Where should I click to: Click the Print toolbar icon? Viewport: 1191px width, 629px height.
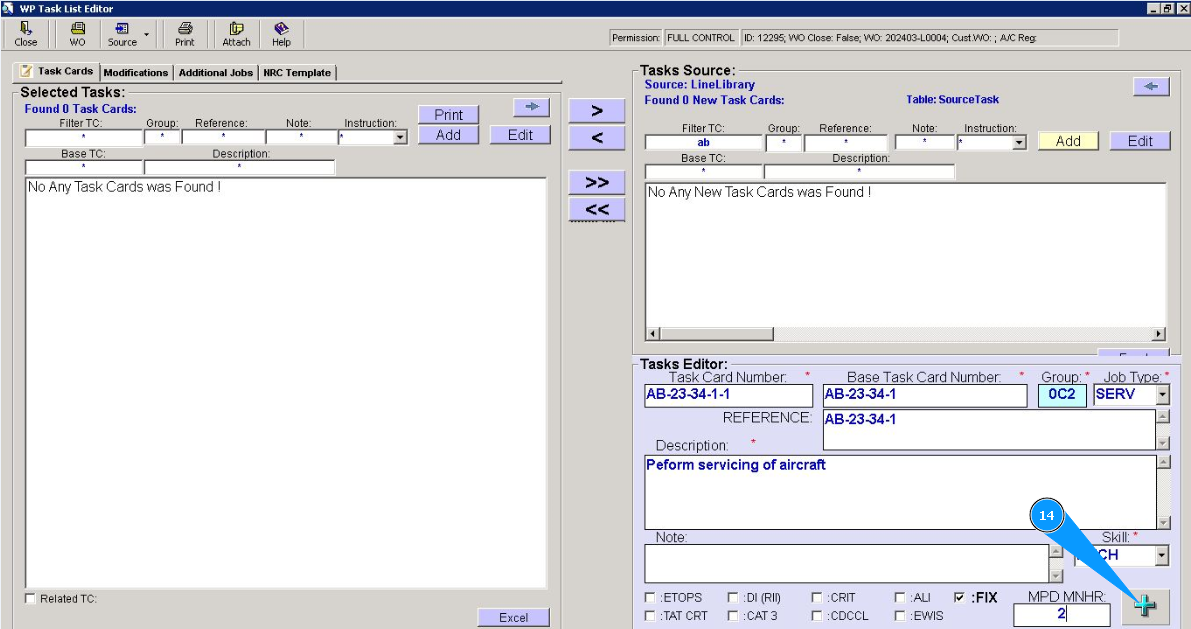coord(185,34)
